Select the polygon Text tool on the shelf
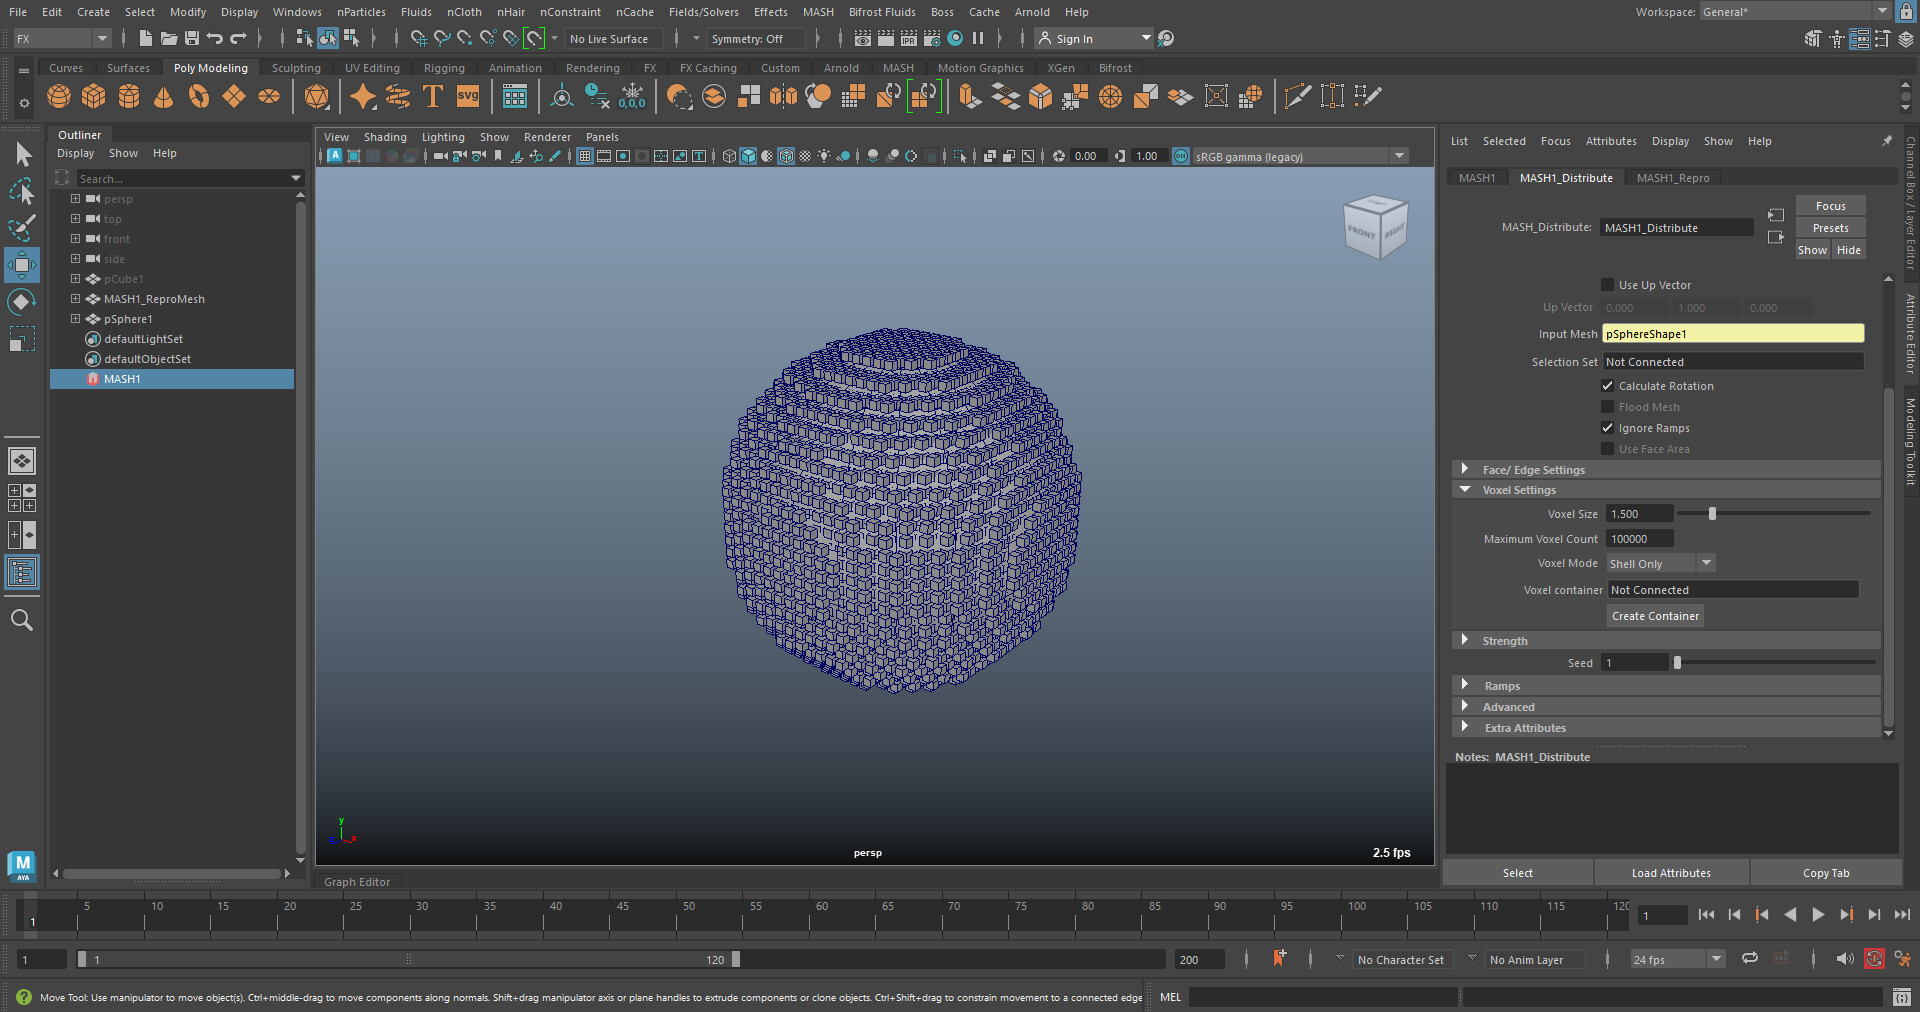This screenshot has width=1920, height=1012. click(x=433, y=96)
